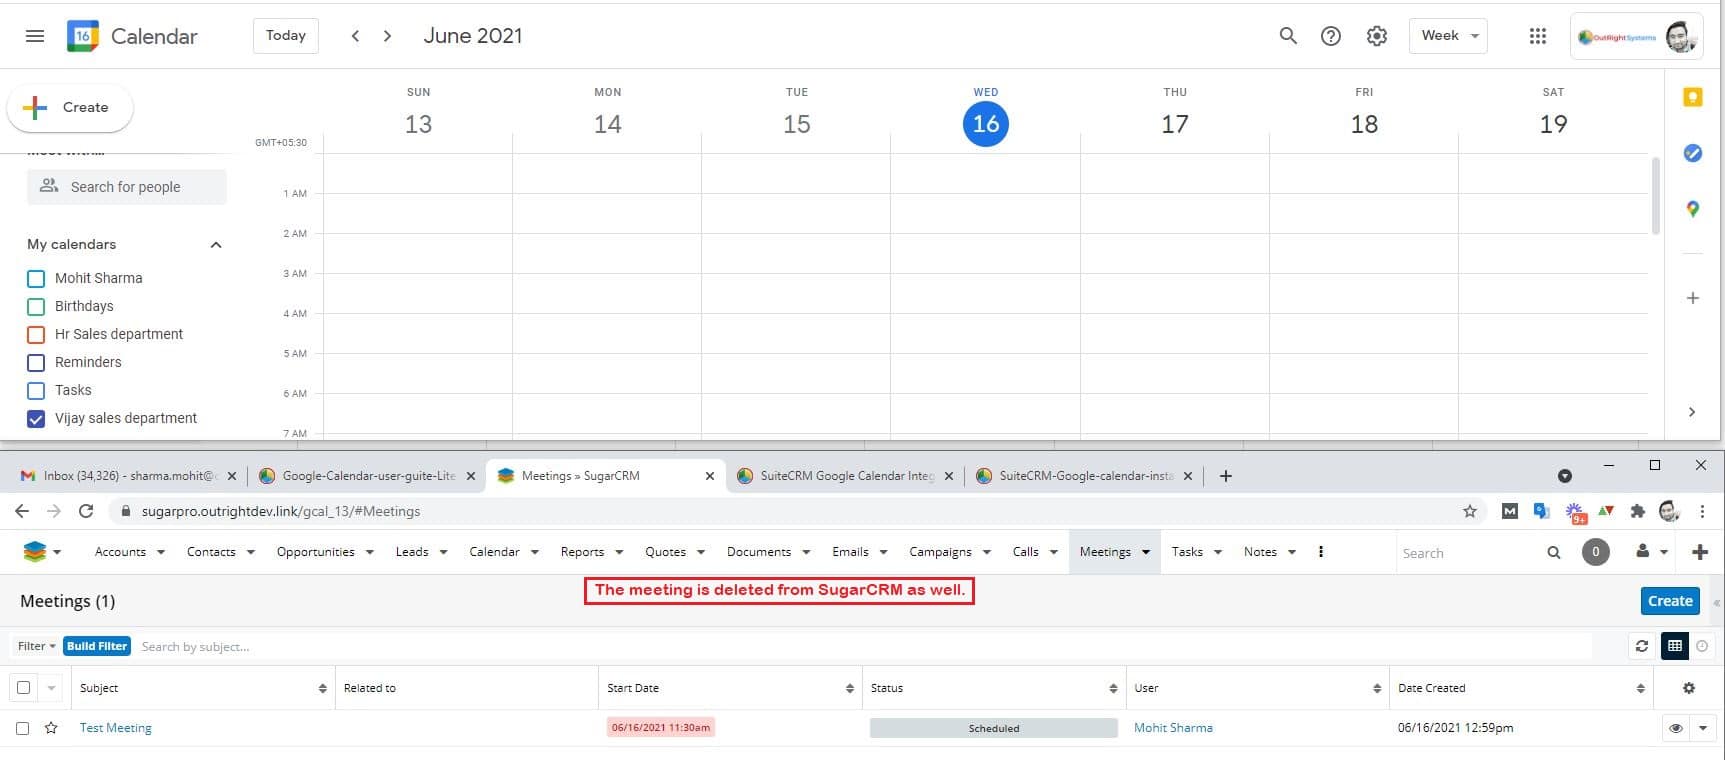Click Build Filter button
Image resolution: width=1725 pixels, height=760 pixels.
[x=97, y=646]
